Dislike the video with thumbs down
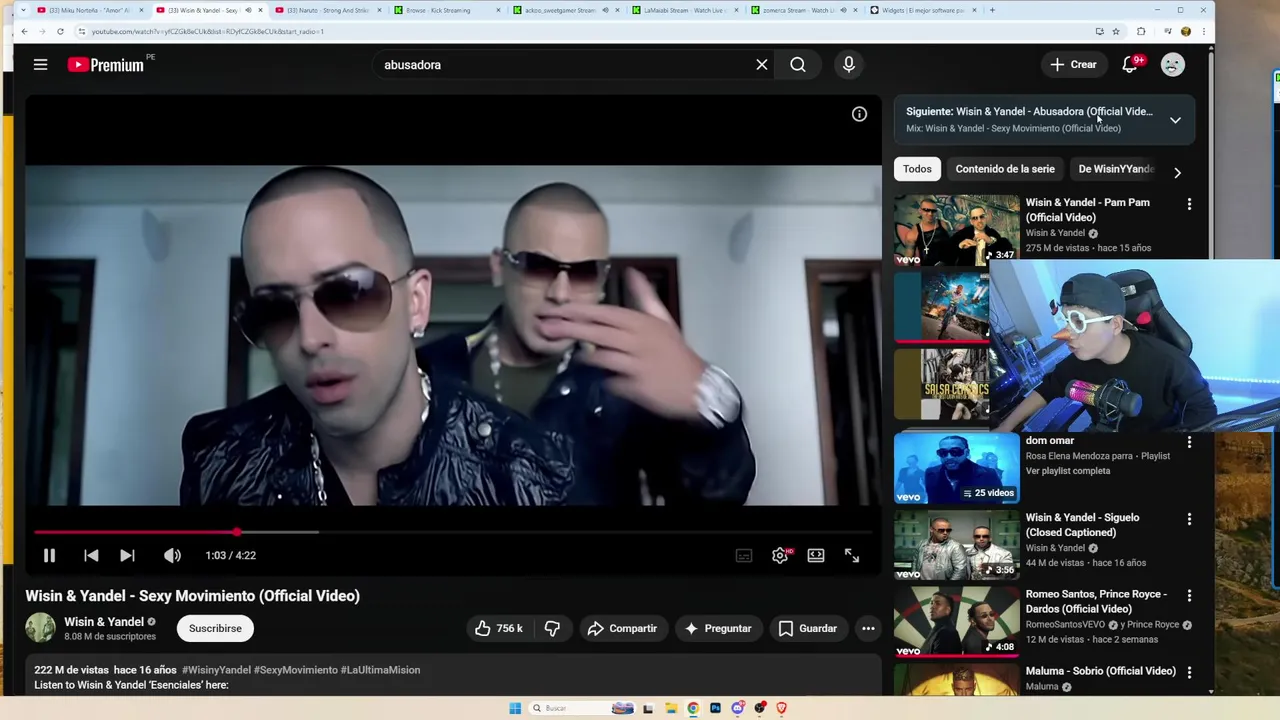The width and height of the screenshot is (1280, 720). (x=552, y=629)
